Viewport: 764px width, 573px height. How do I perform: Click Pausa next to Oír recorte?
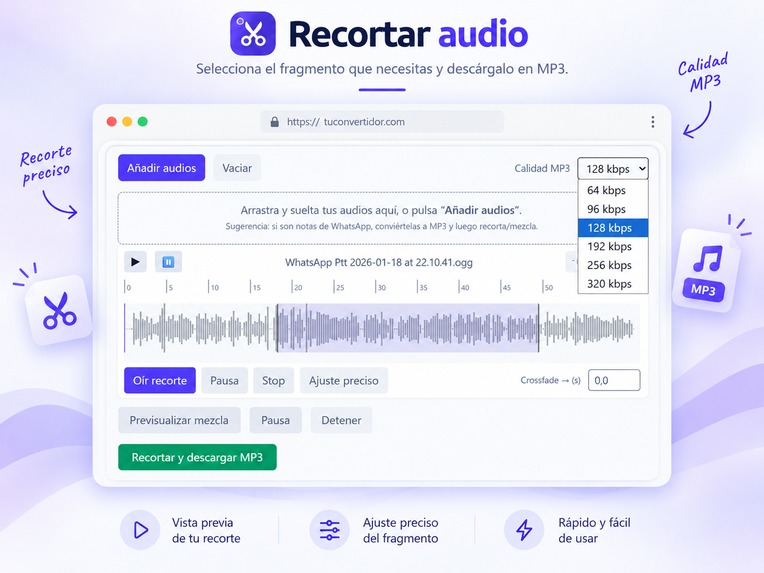click(x=225, y=381)
